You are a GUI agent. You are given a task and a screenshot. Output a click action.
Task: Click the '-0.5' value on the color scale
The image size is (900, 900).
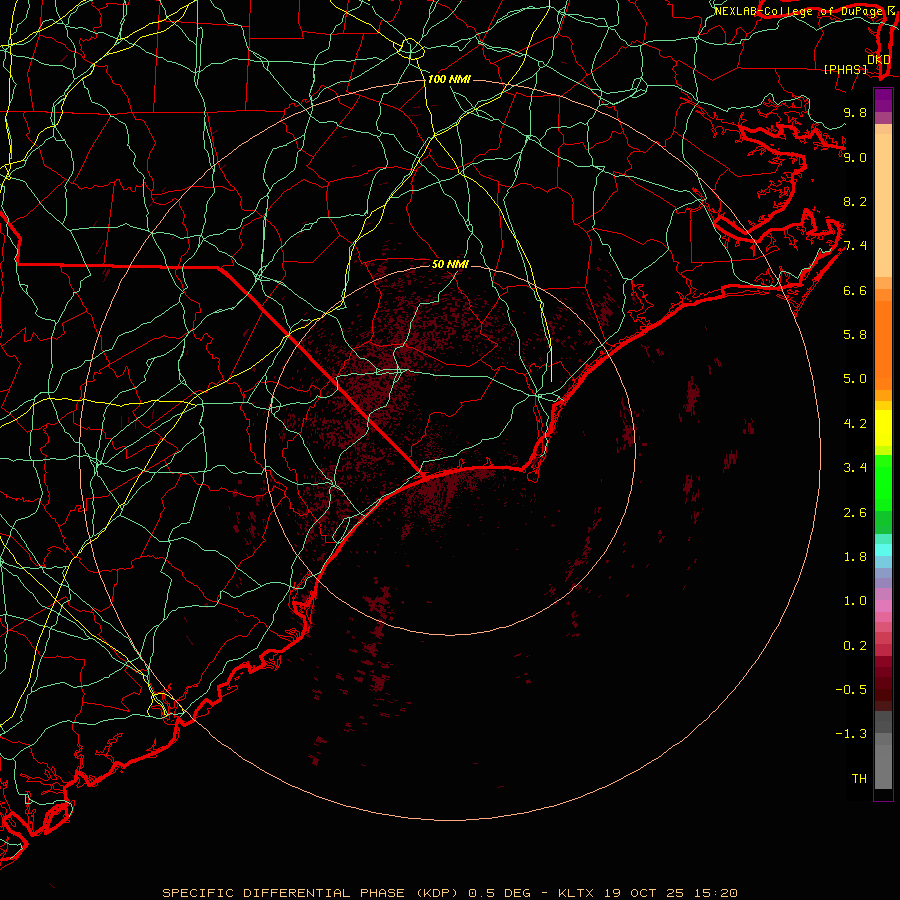tap(851, 690)
